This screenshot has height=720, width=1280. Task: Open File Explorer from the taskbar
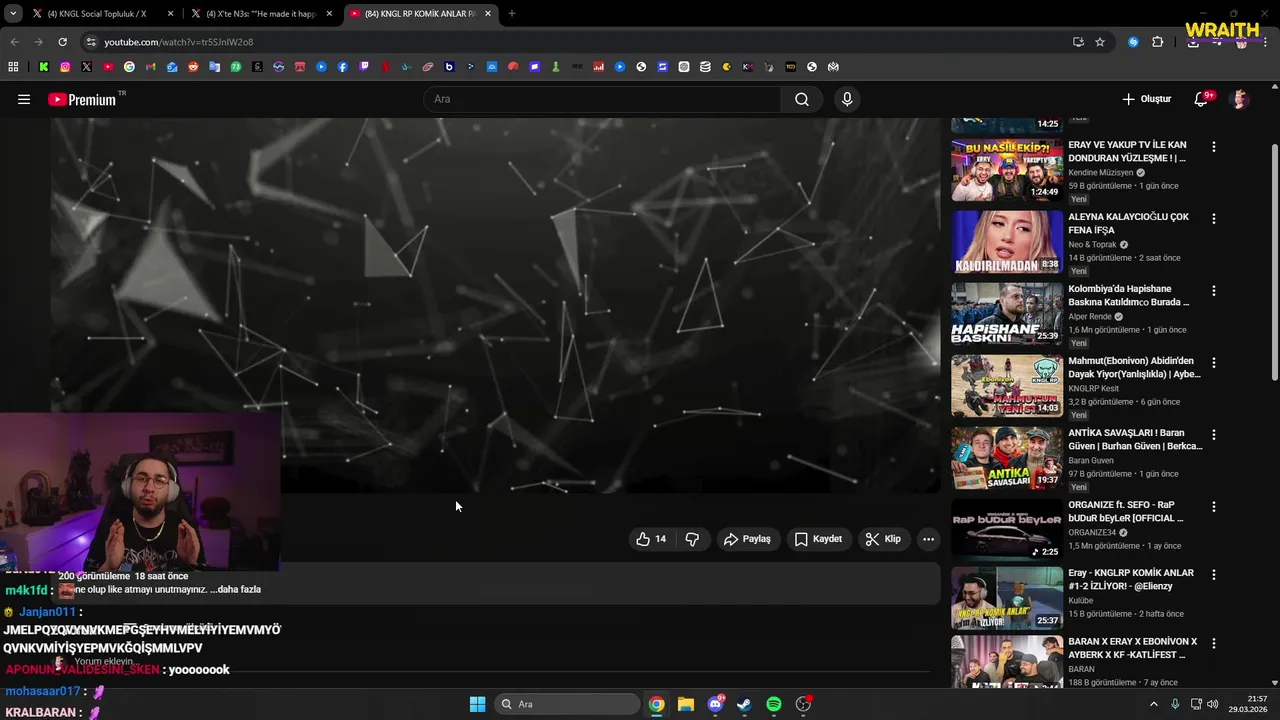(x=685, y=704)
